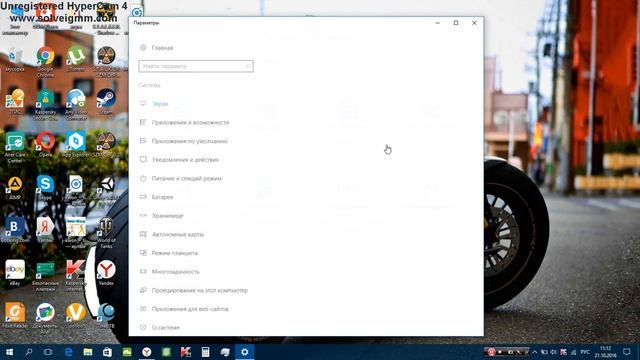Minimize the Параметры window
Image resolution: width=640 pixels, height=360 pixels.
click(438, 23)
